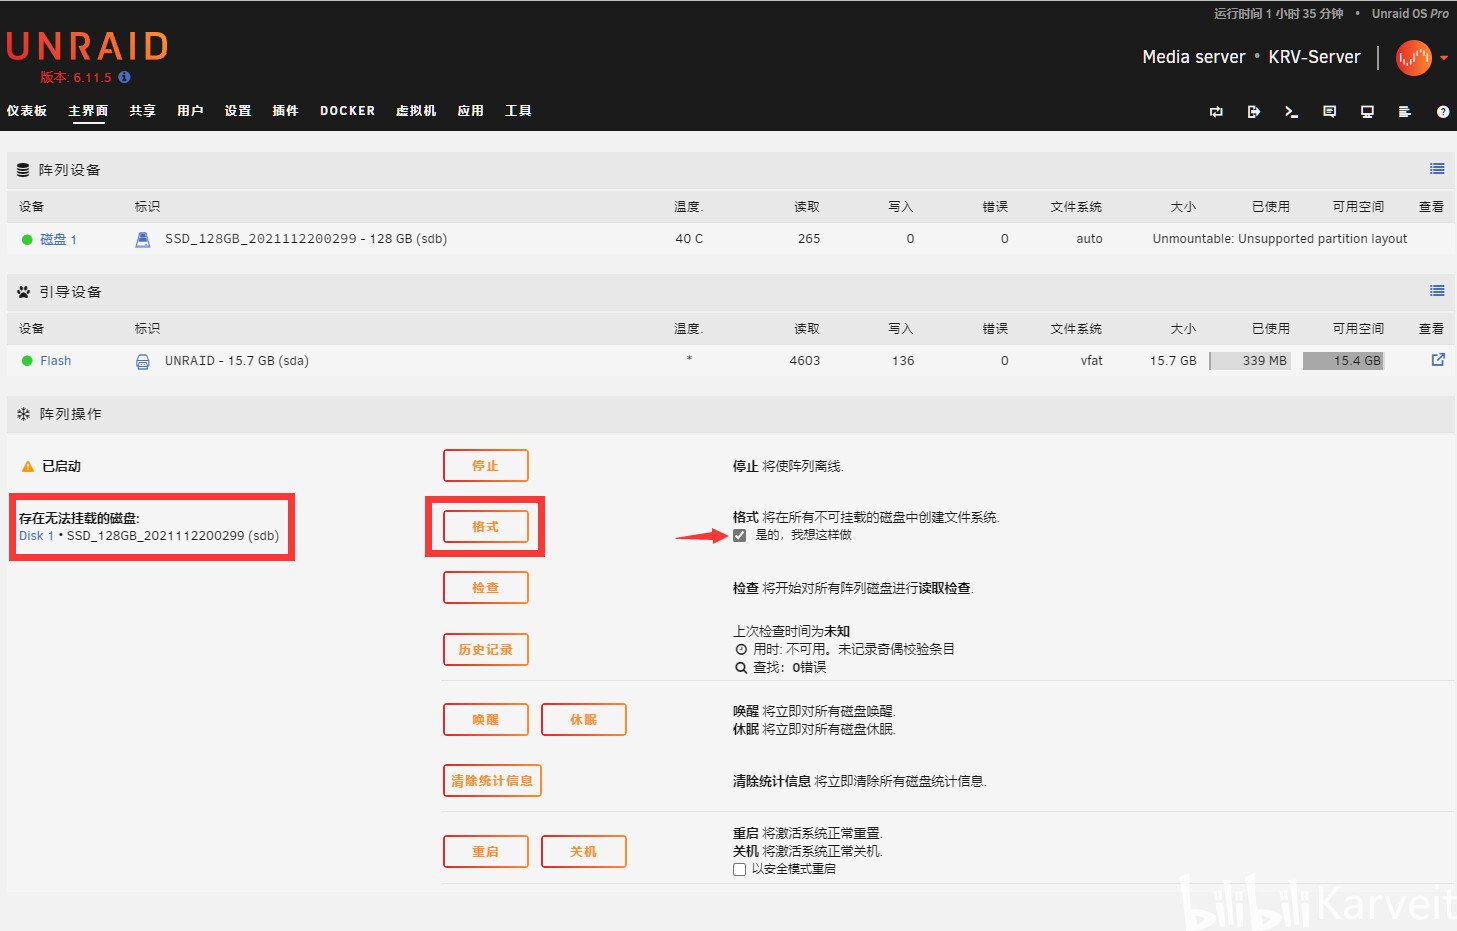Open the 仪表板 dashboard menu
The height and width of the screenshot is (931, 1457).
[27, 111]
